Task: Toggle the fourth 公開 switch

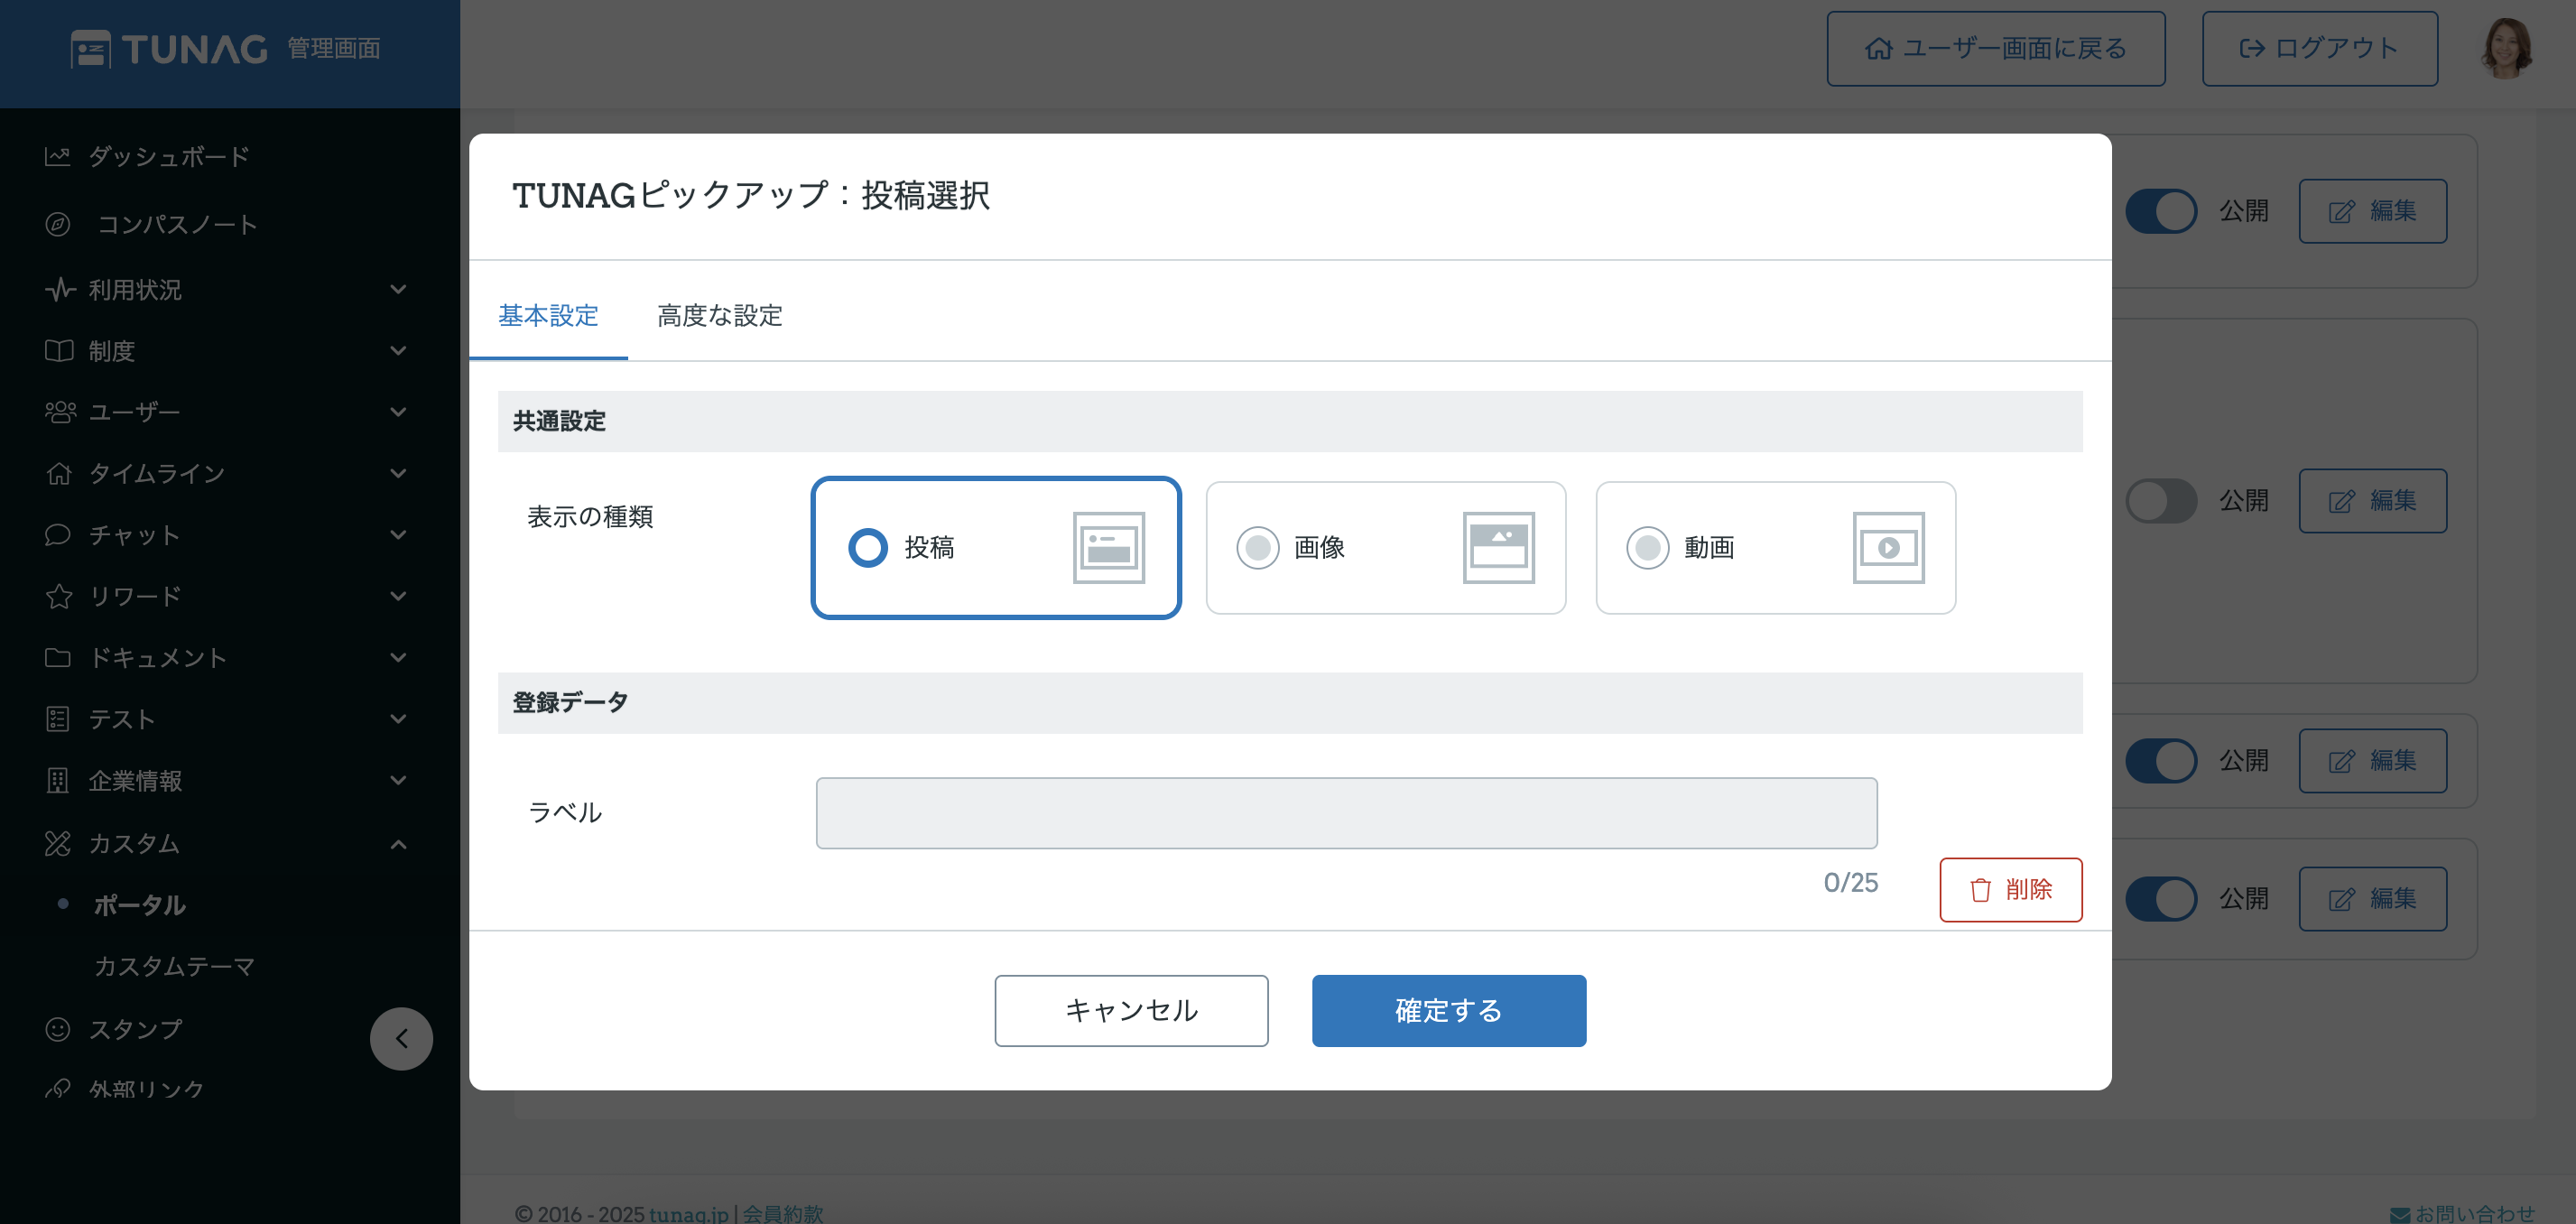Action: 2161,899
